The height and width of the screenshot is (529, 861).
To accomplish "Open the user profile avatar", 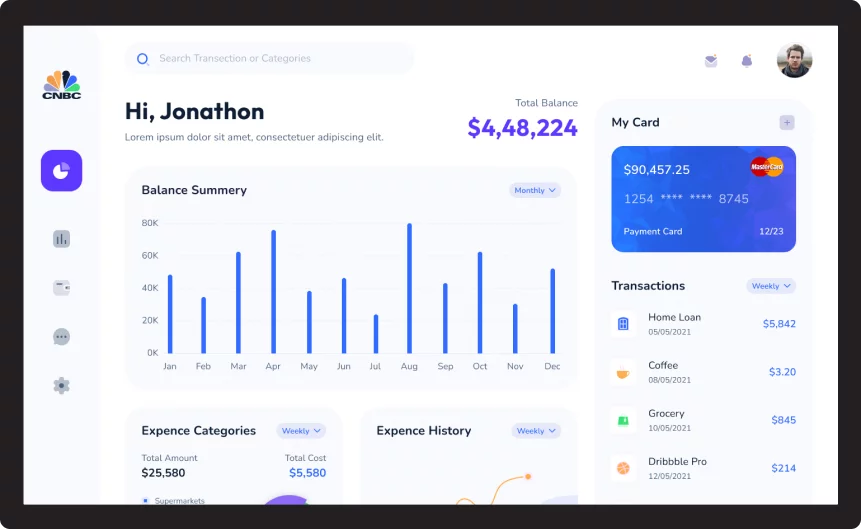I will 794,61.
